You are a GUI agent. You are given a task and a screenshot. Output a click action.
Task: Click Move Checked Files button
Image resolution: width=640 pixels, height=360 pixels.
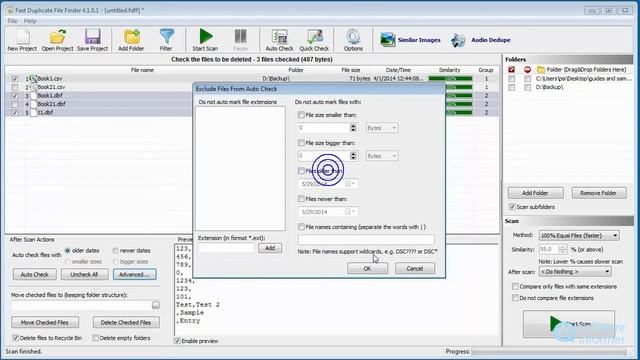[45, 322]
